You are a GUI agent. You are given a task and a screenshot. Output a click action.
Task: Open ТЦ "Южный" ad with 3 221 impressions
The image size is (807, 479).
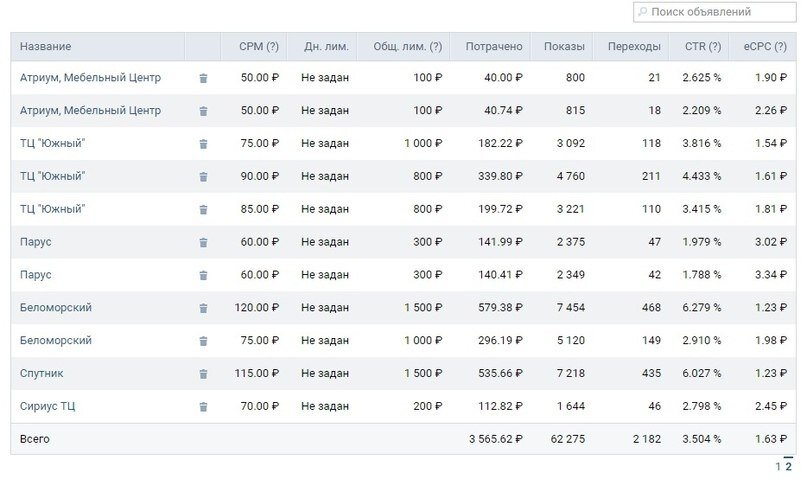click(x=52, y=209)
